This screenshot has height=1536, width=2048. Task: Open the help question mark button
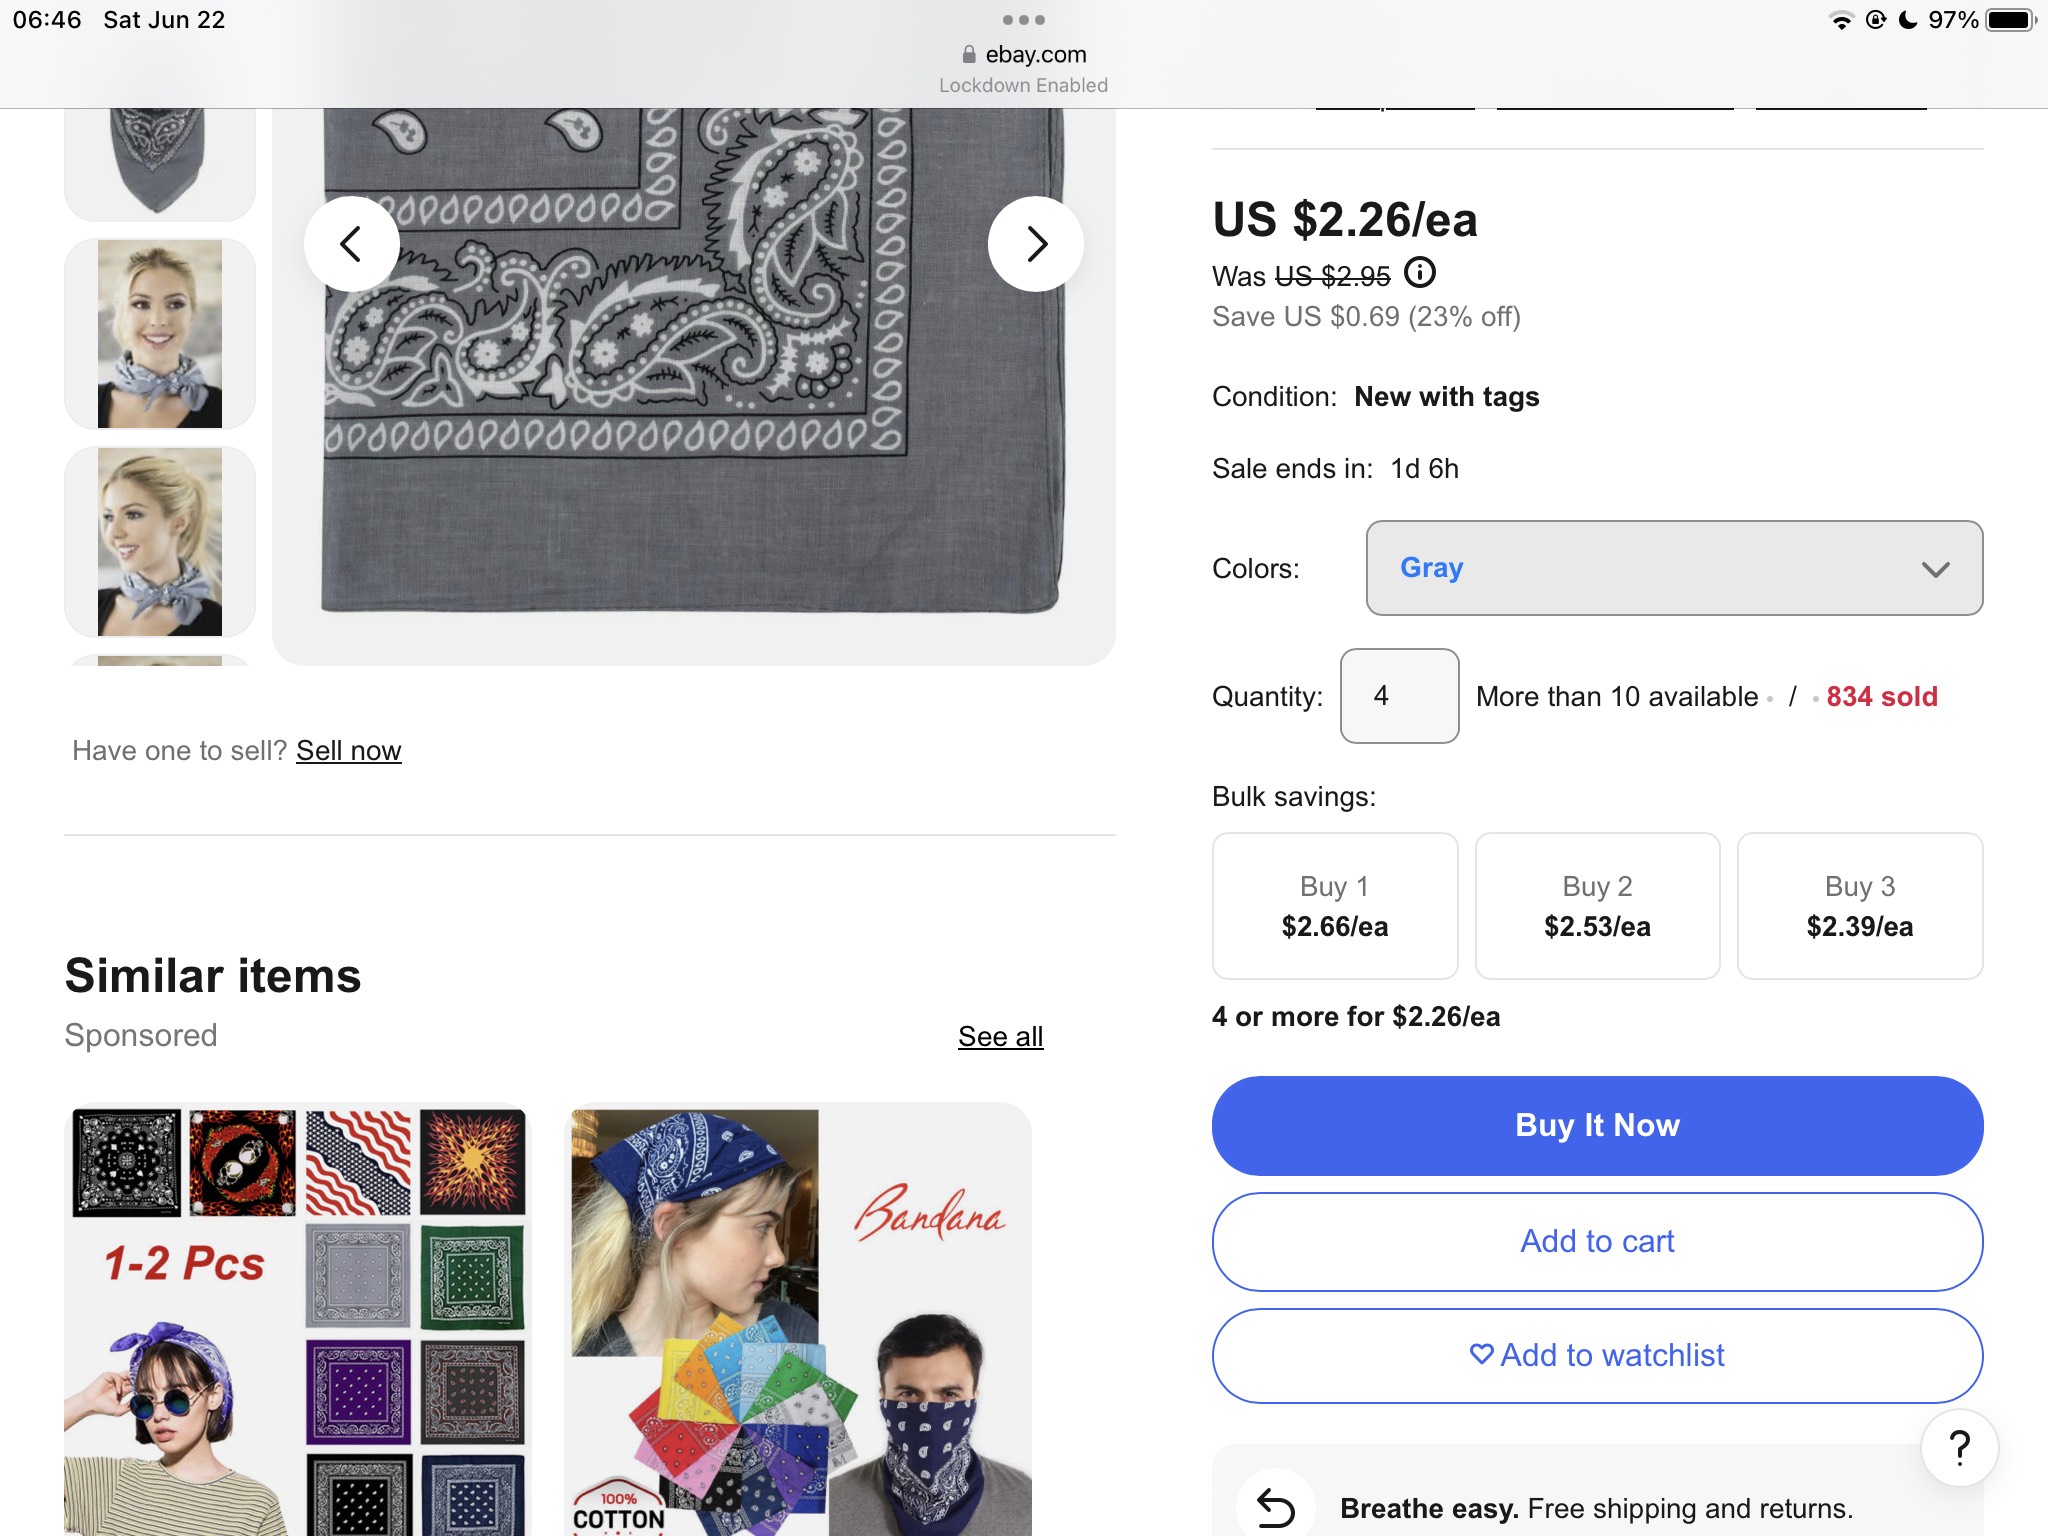tap(1959, 1447)
